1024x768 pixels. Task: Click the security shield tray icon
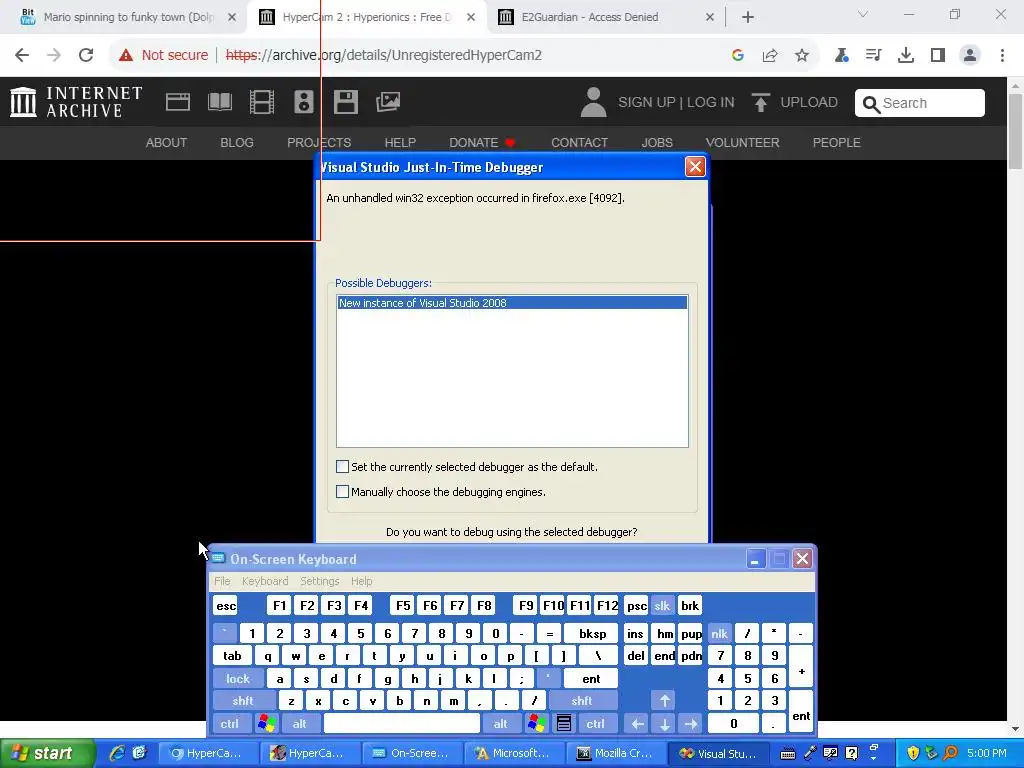coord(912,753)
